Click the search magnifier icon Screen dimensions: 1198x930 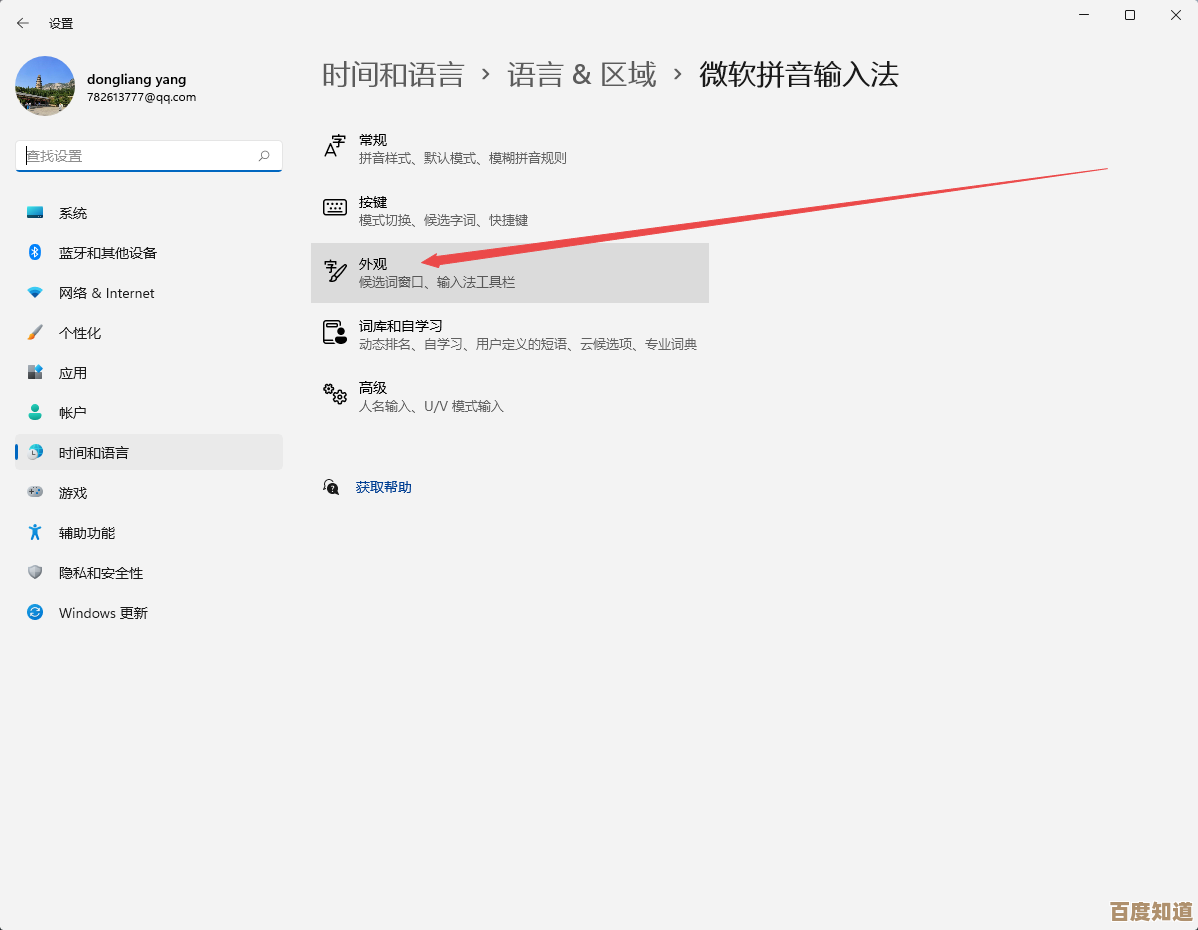(264, 156)
